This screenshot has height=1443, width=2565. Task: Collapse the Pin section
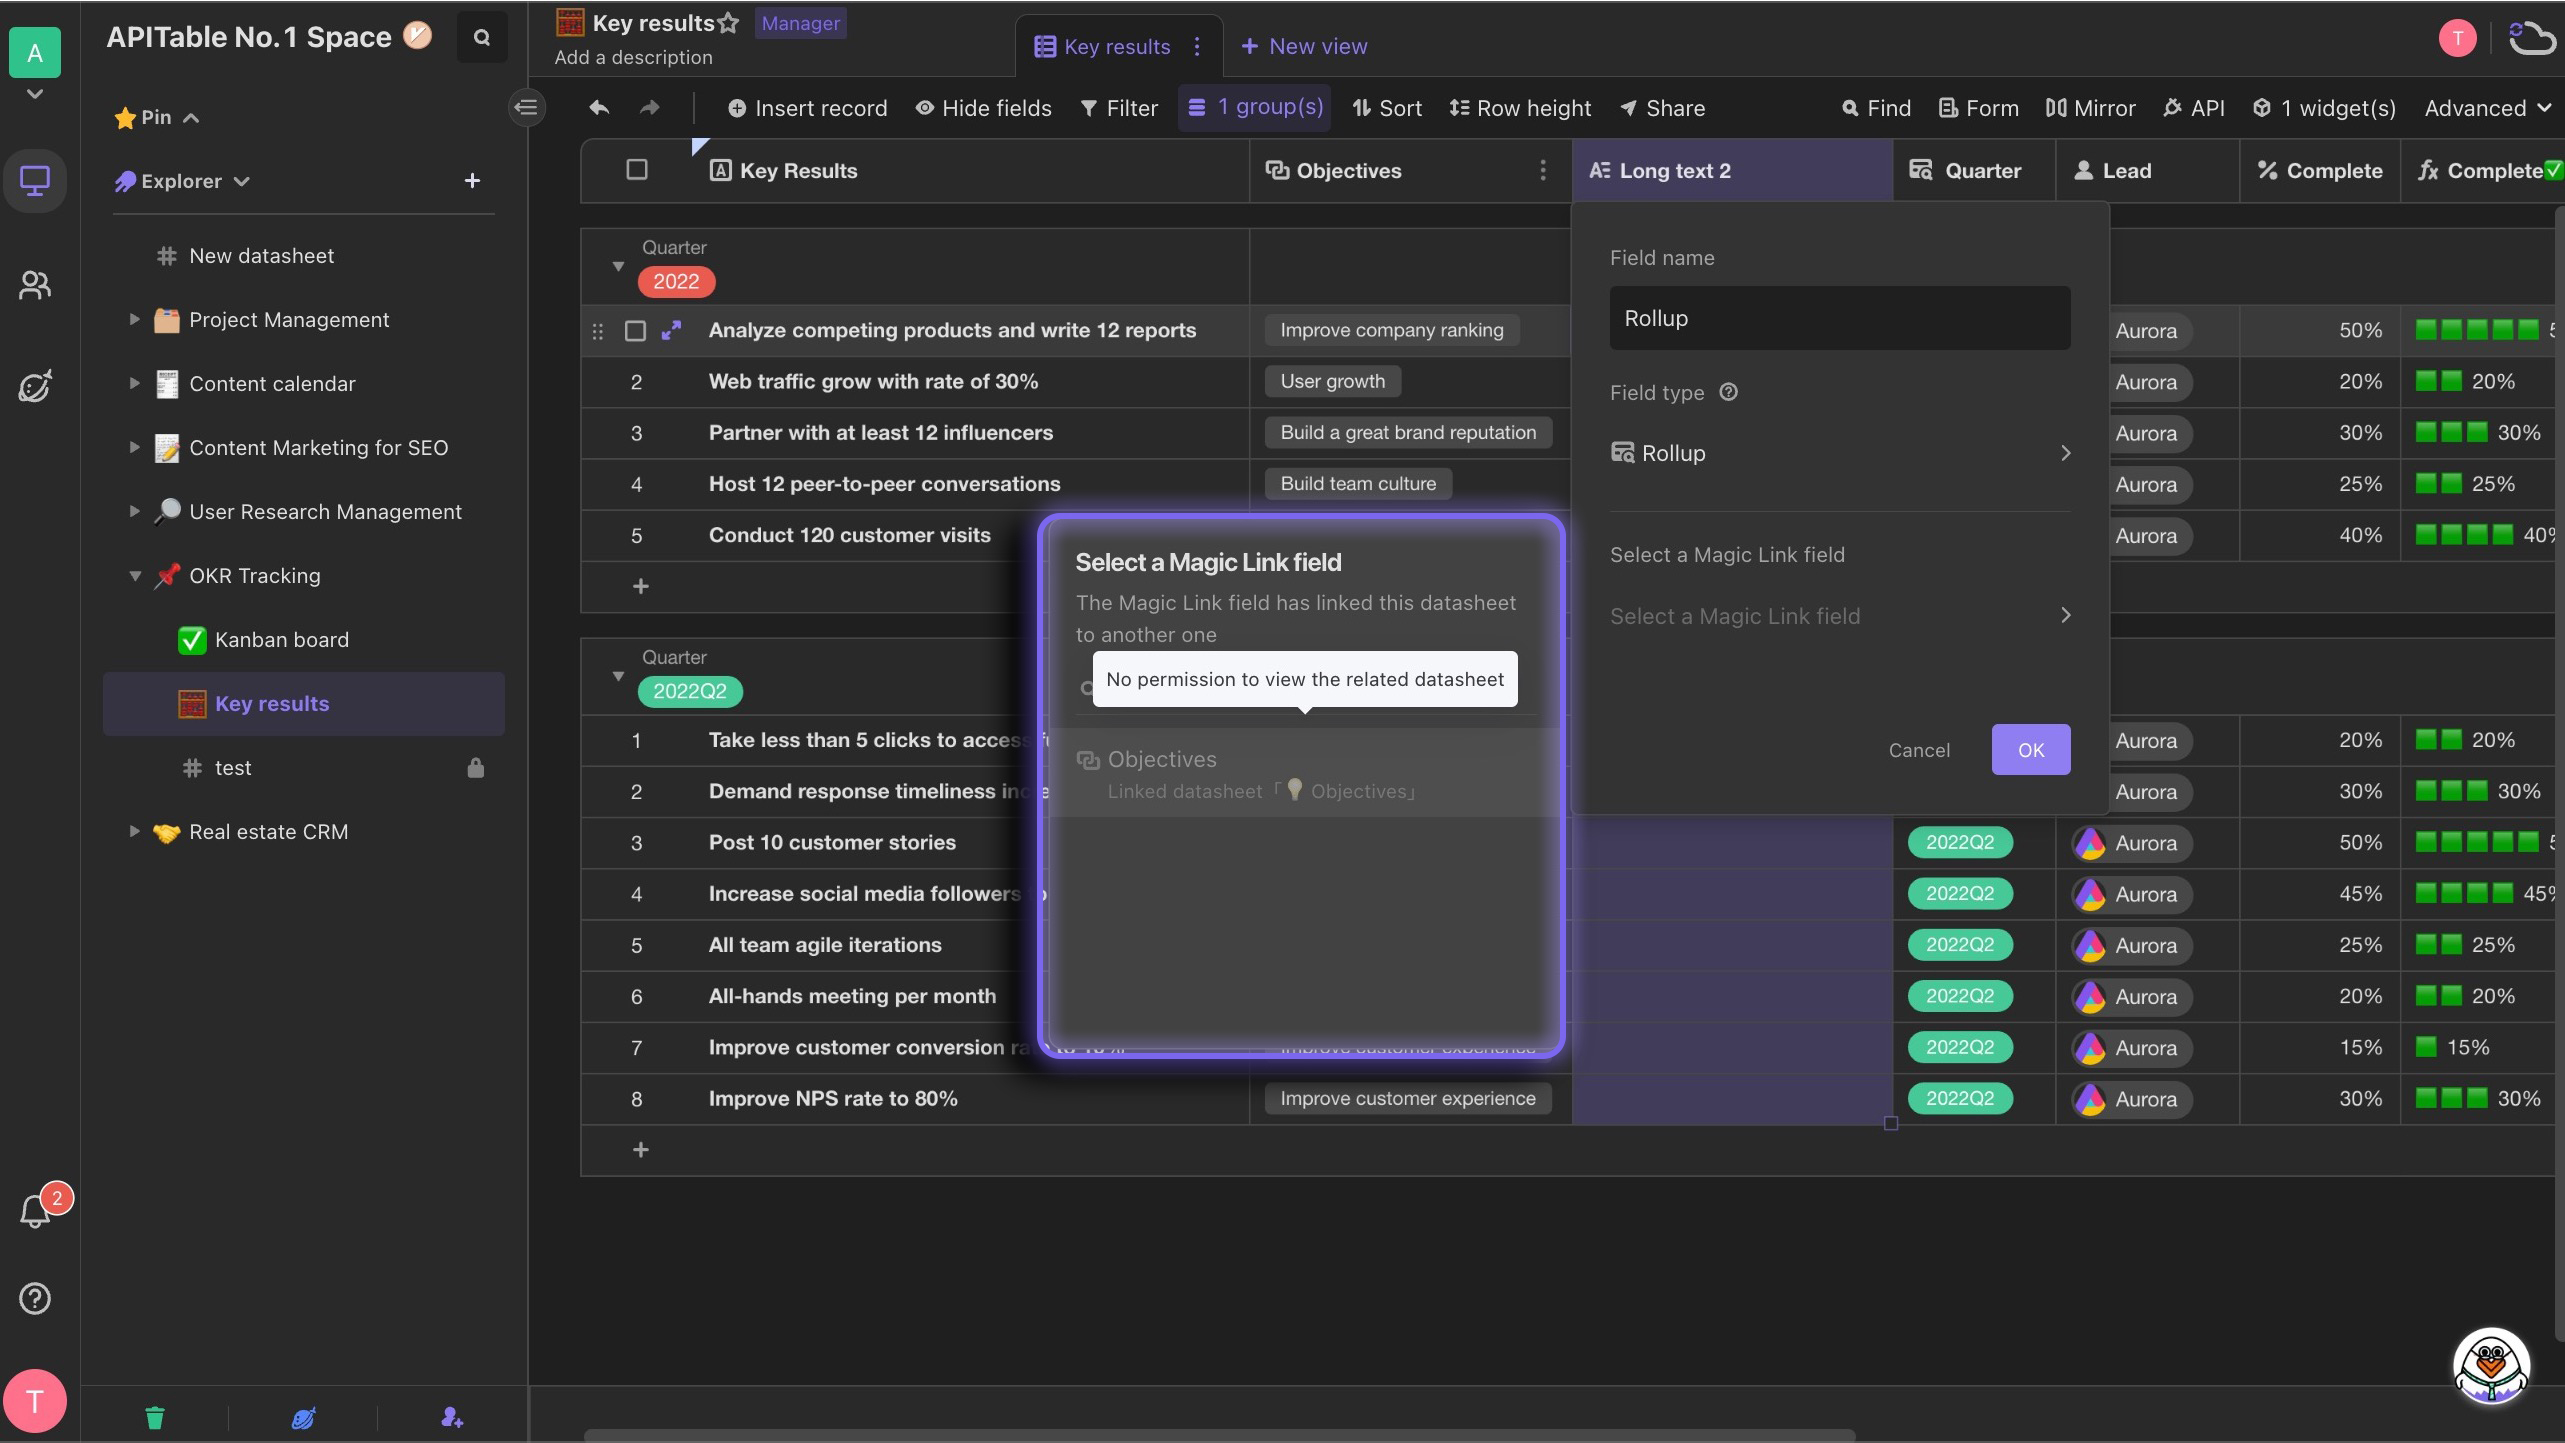(x=158, y=117)
